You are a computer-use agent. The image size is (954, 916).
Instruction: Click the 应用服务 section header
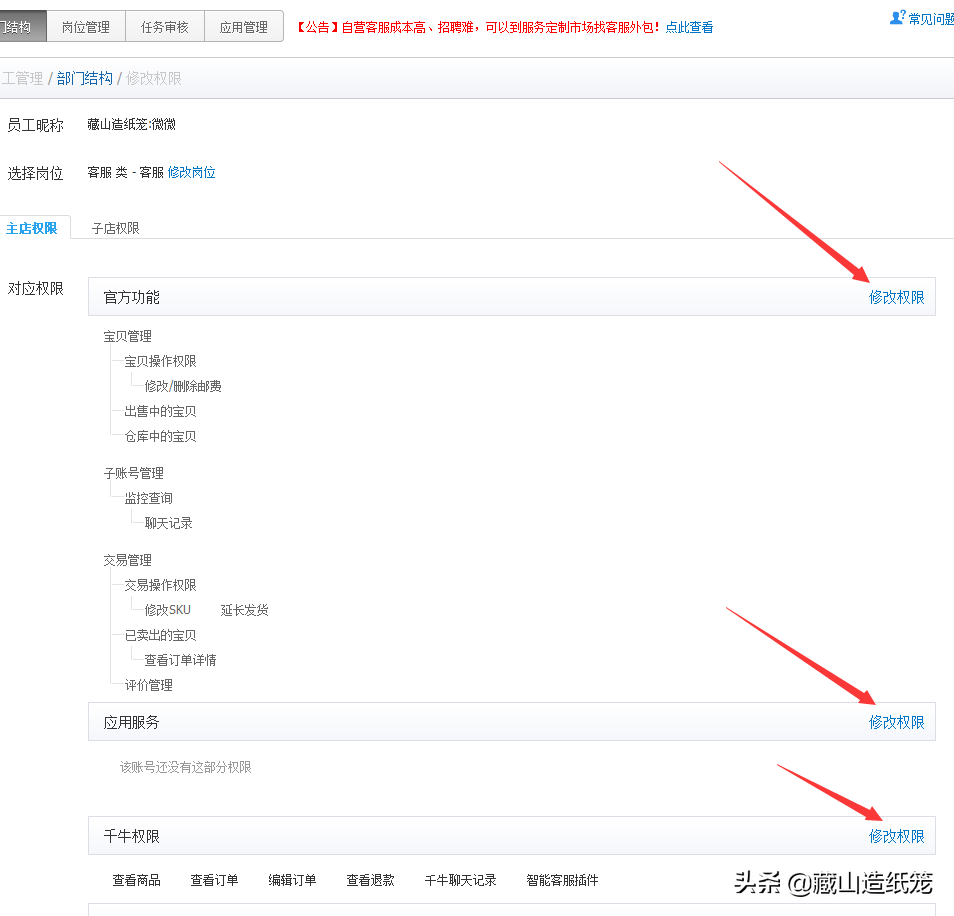[512, 722]
